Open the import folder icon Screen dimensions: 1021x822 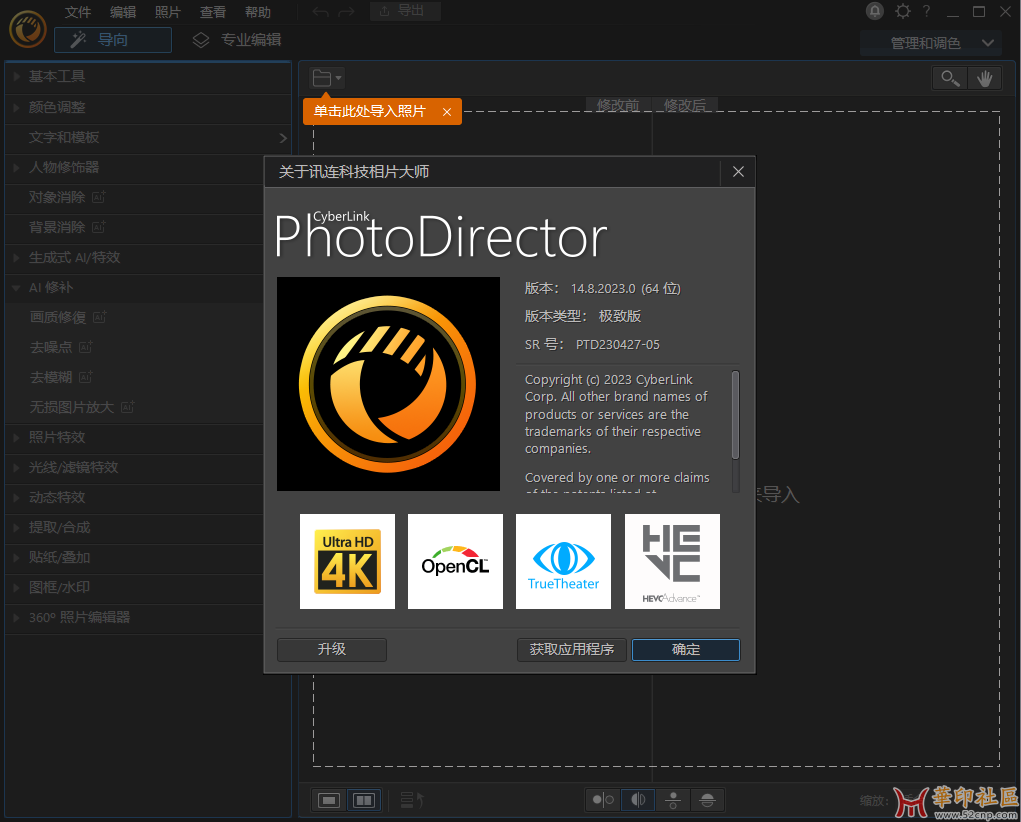[x=326, y=78]
